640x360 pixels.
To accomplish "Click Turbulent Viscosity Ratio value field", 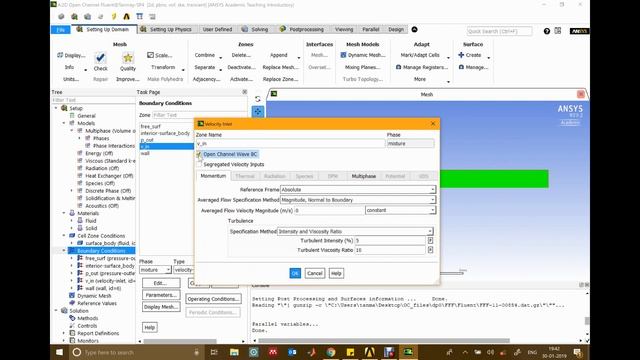I will tap(390, 250).
